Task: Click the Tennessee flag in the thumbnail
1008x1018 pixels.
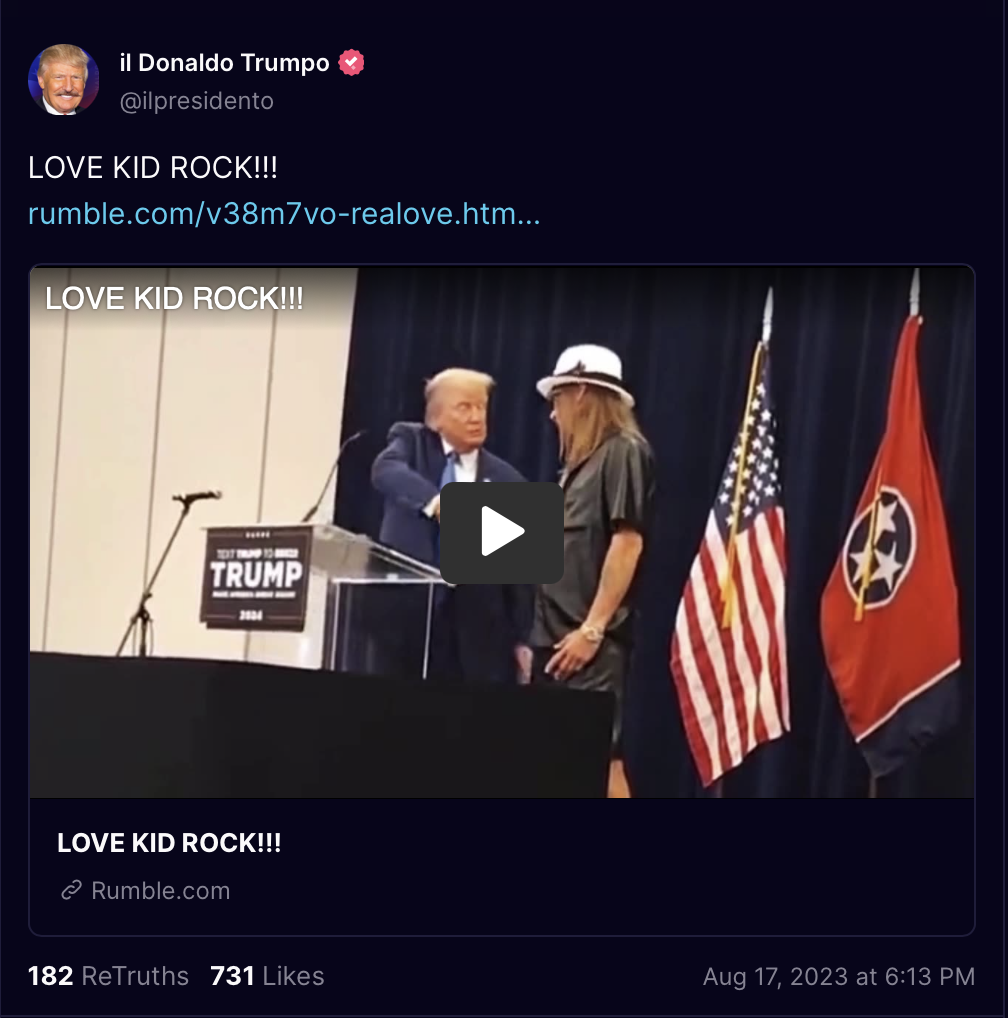Action: tap(892, 539)
